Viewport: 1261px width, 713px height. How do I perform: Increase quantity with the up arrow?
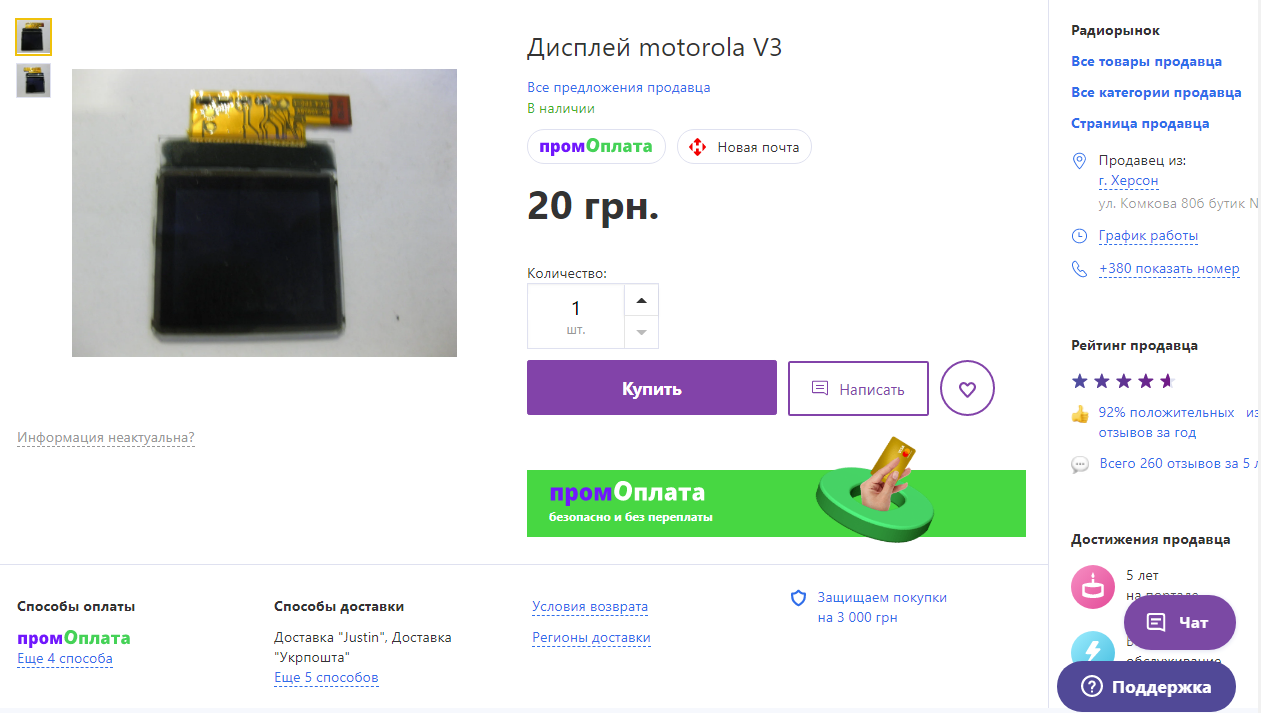pos(641,300)
